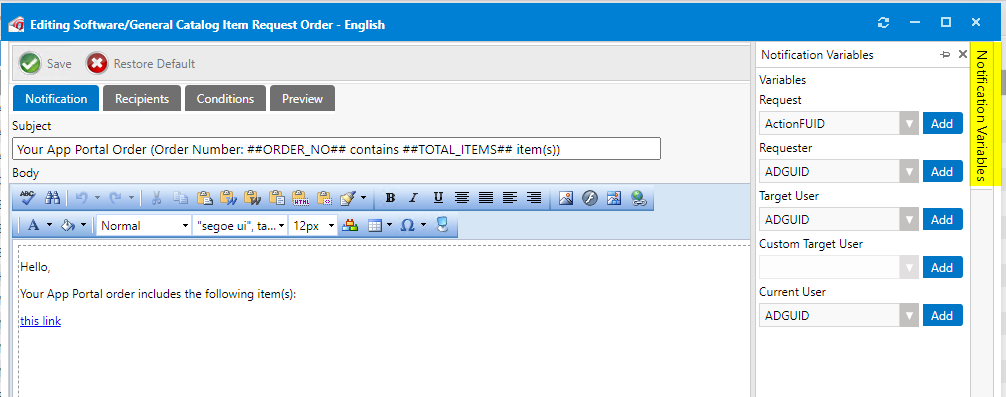Toggle bold formatting
The width and height of the screenshot is (1006, 397).
pyautogui.click(x=390, y=198)
